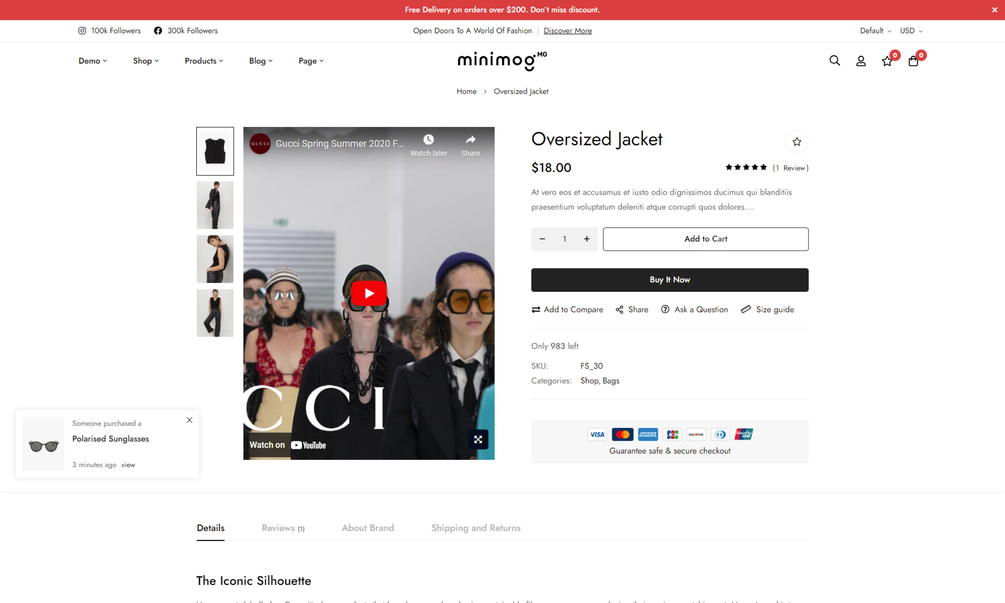
Task: Go to Home breadcrumb
Action: point(466,92)
